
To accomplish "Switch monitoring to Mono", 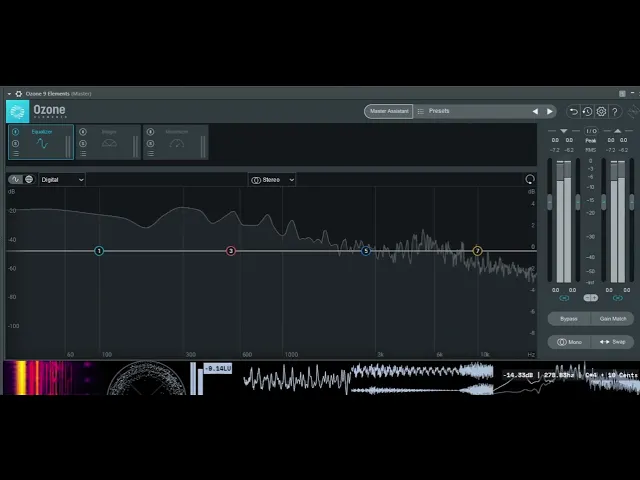I will click(569, 342).
